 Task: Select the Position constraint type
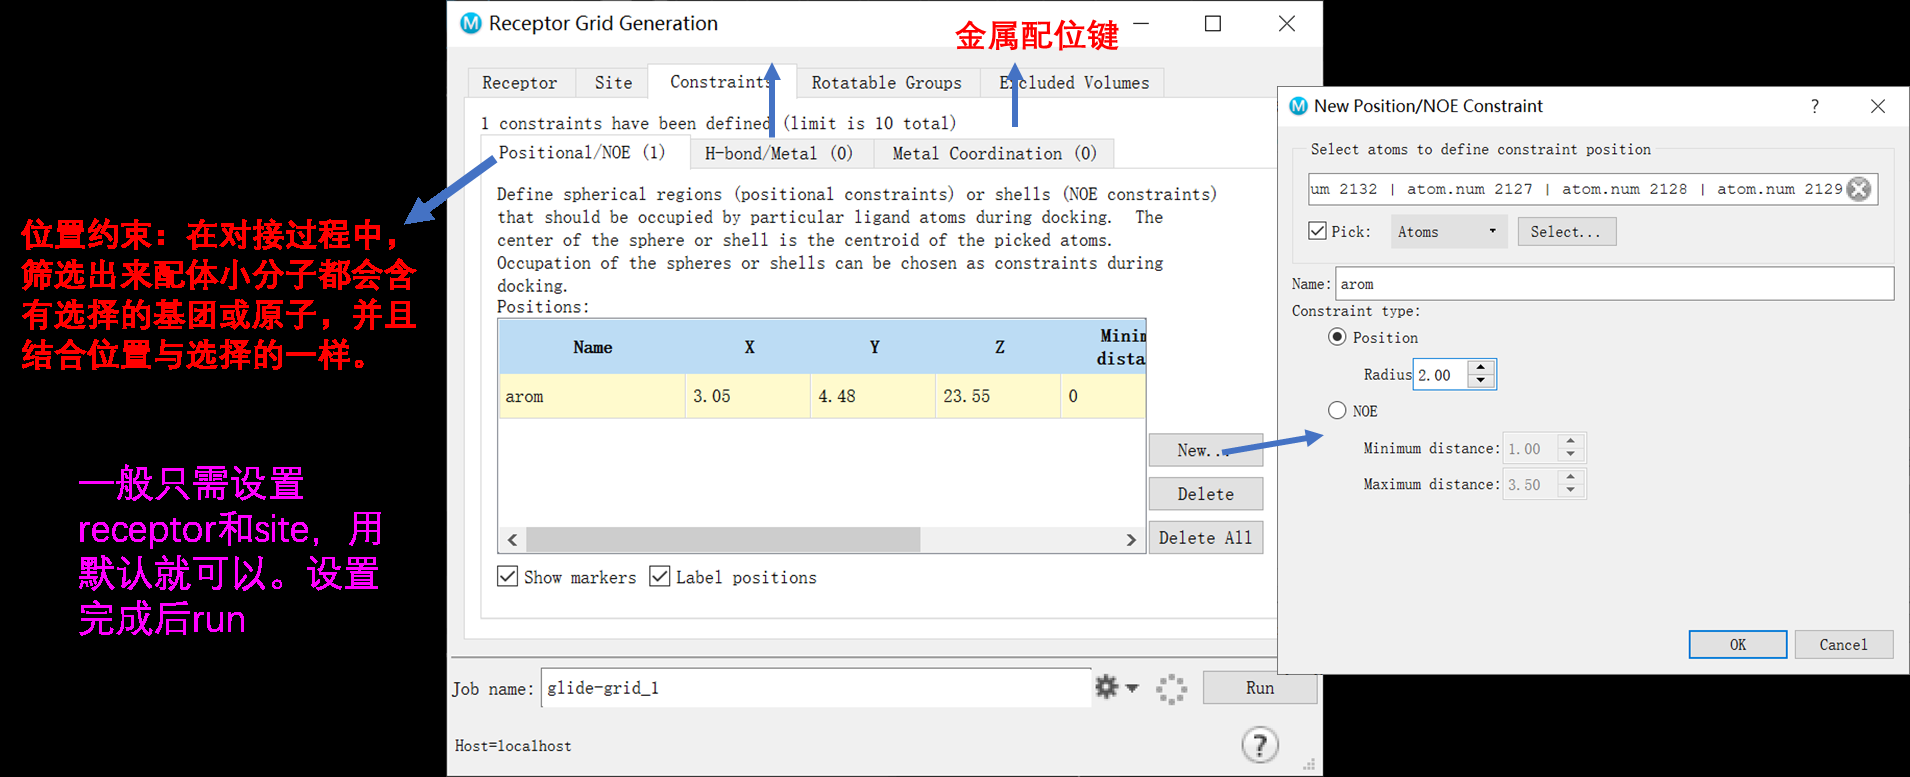(x=1337, y=337)
